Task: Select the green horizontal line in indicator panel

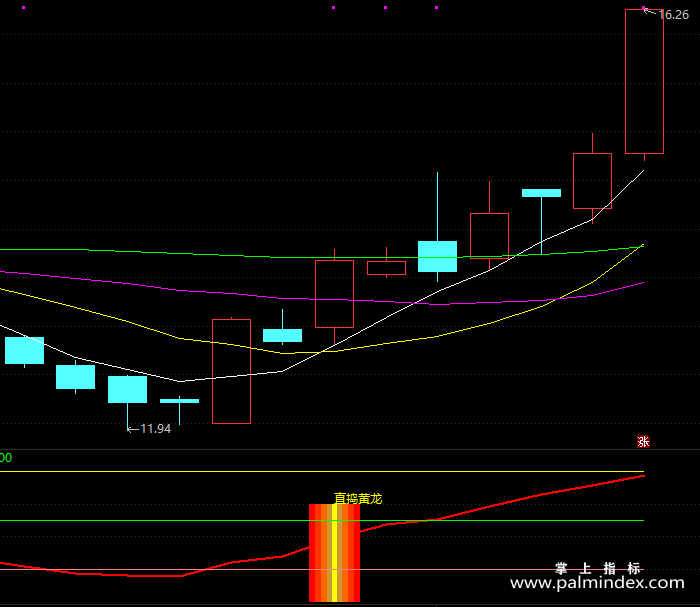Action: (x=322, y=520)
